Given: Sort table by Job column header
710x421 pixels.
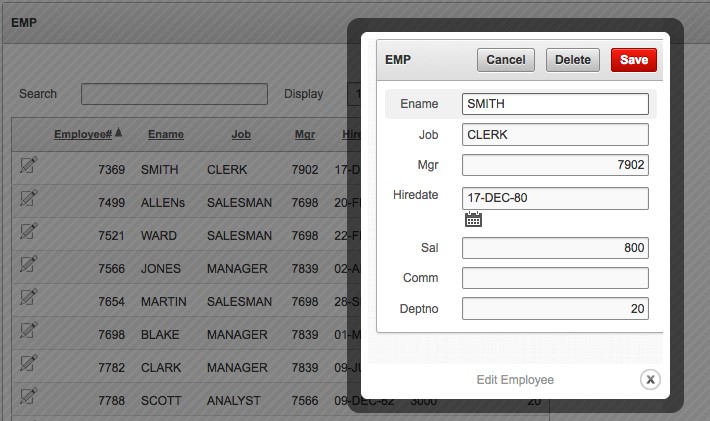Looking at the screenshot, I should click(x=241, y=134).
